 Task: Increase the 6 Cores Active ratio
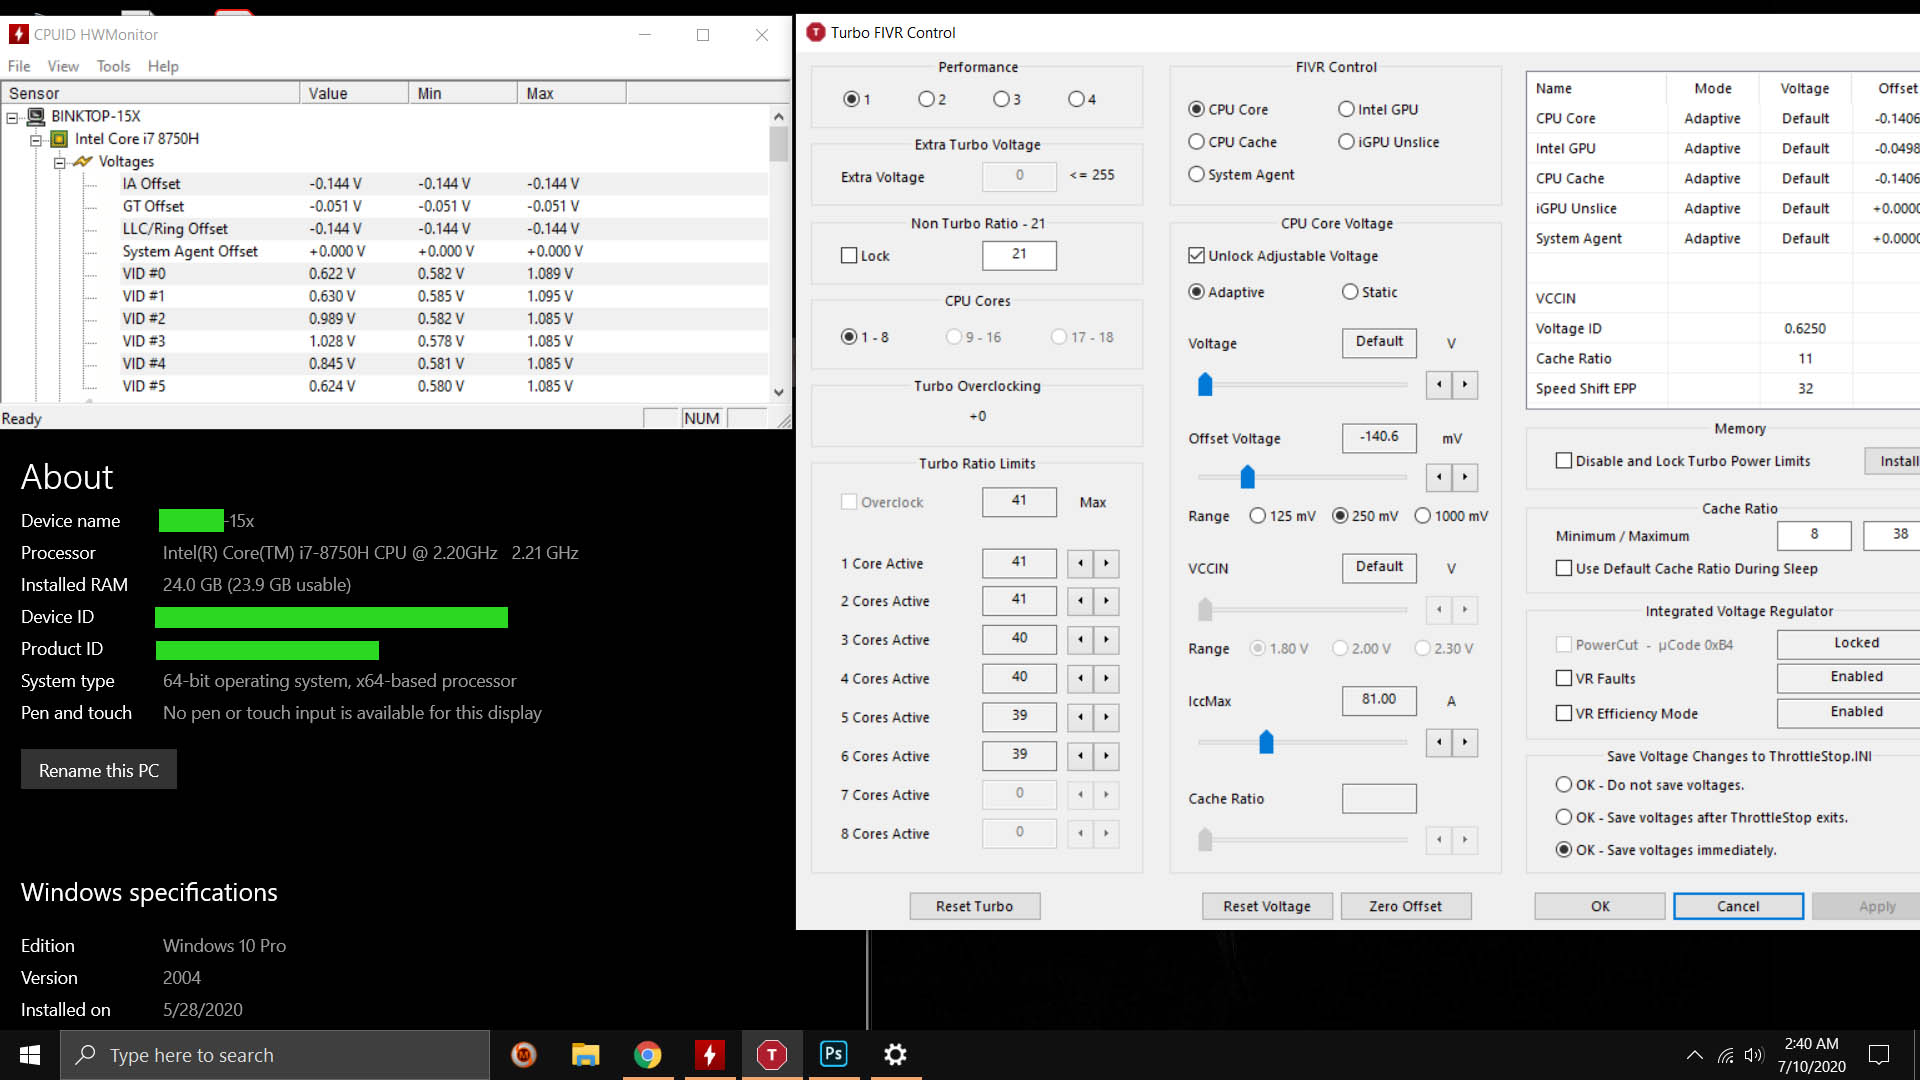click(1106, 756)
